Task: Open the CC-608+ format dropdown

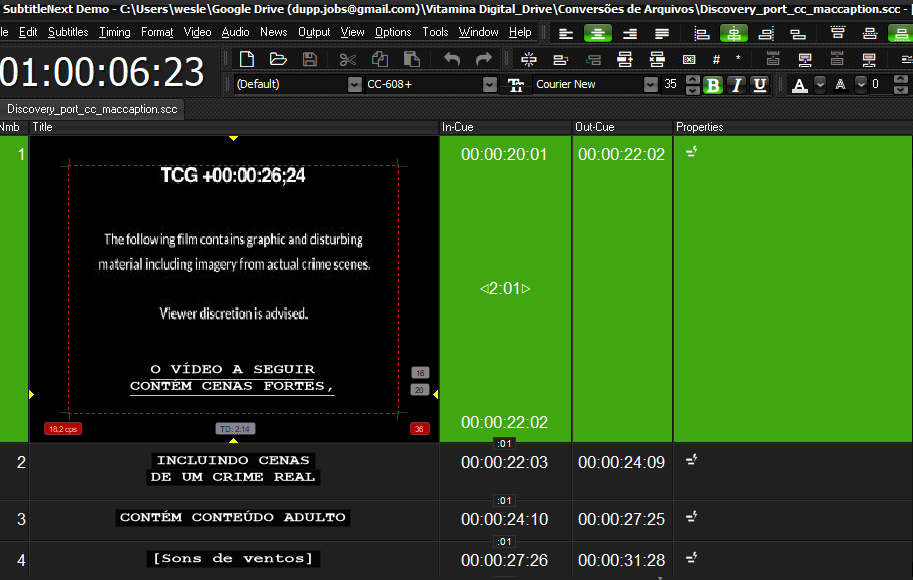Action: [490, 84]
